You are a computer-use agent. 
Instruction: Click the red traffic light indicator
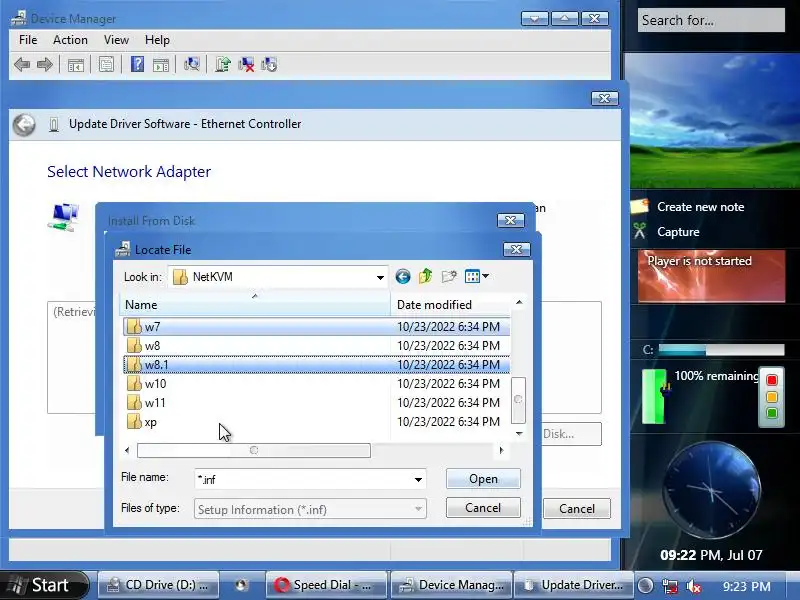click(x=771, y=380)
